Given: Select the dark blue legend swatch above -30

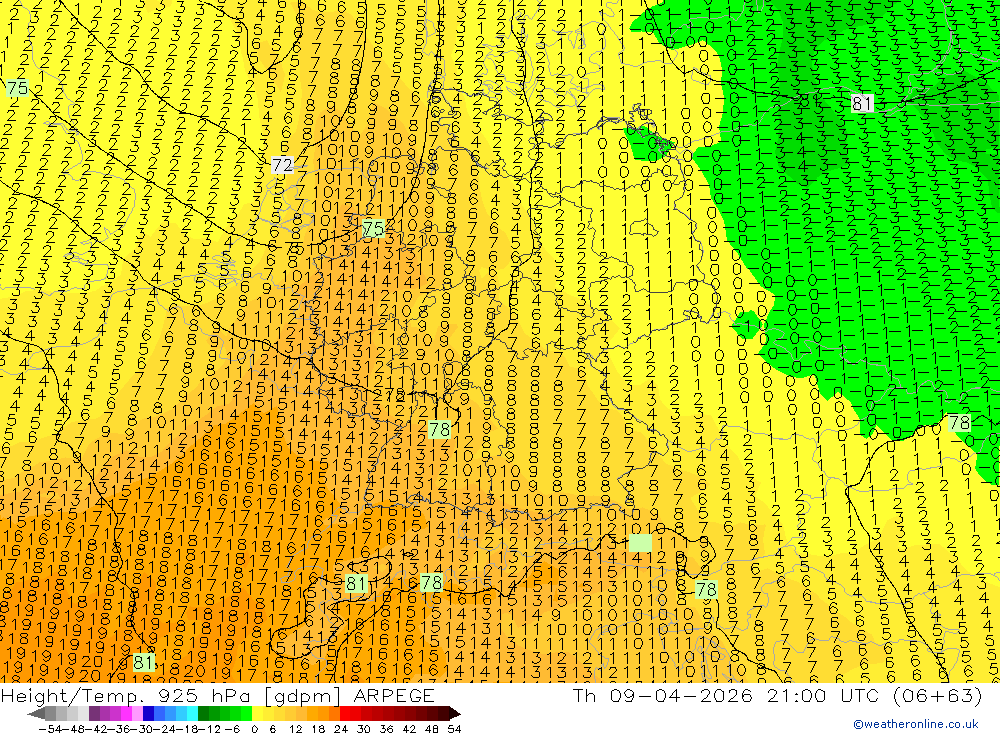Looking at the screenshot, I should [148, 713].
